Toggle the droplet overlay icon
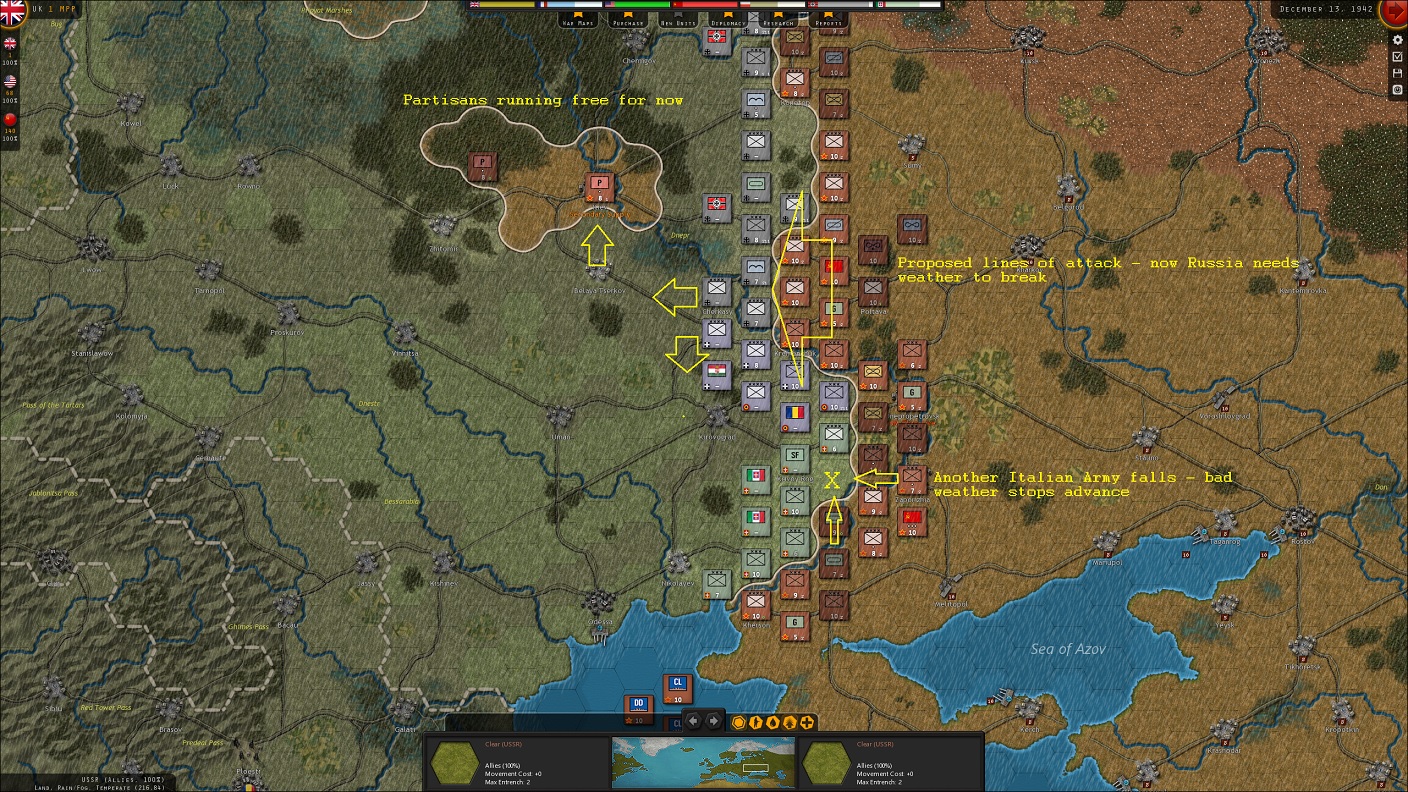 coord(774,722)
